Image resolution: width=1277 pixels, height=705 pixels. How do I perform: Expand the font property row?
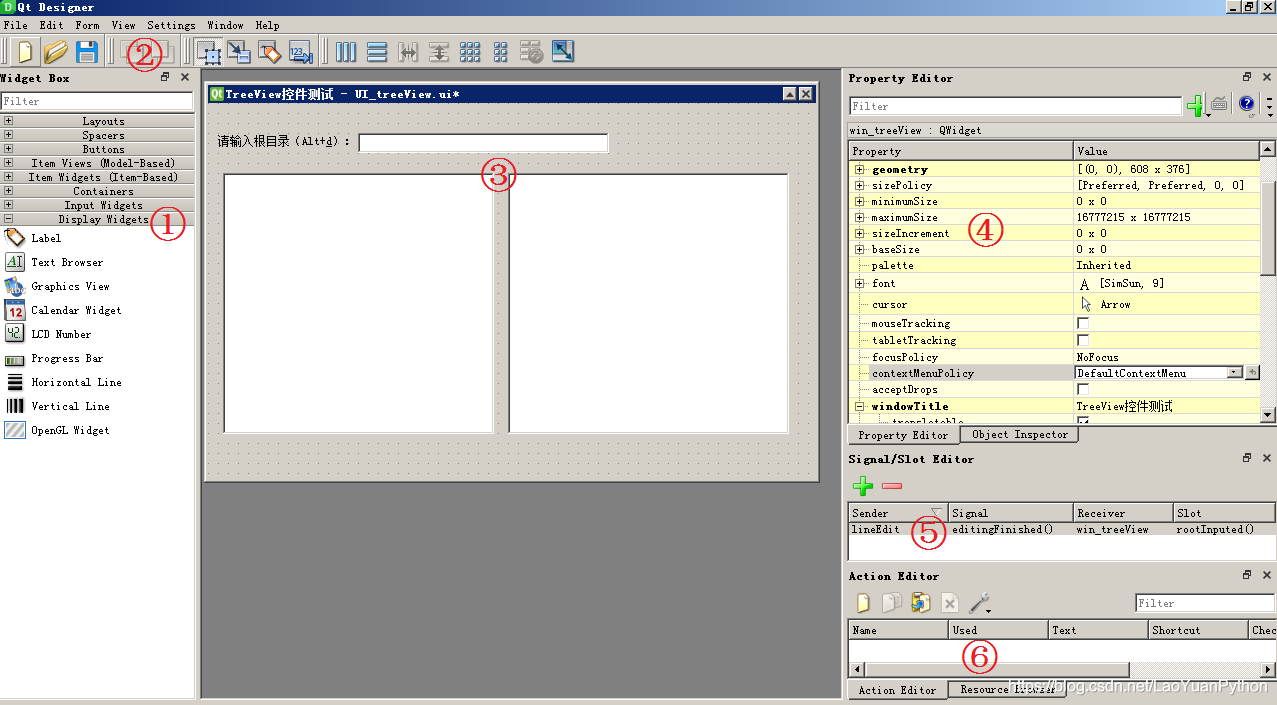860,283
